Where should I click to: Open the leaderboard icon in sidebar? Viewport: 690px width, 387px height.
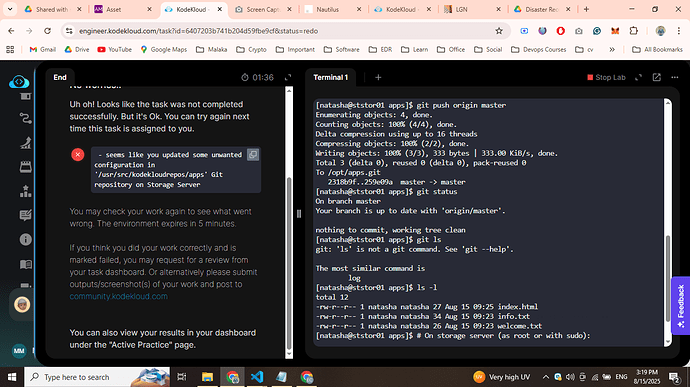[x=26, y=191]
